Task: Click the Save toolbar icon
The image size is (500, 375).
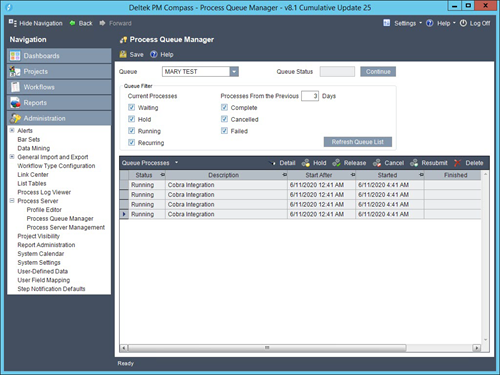Action: click(123, 54)
